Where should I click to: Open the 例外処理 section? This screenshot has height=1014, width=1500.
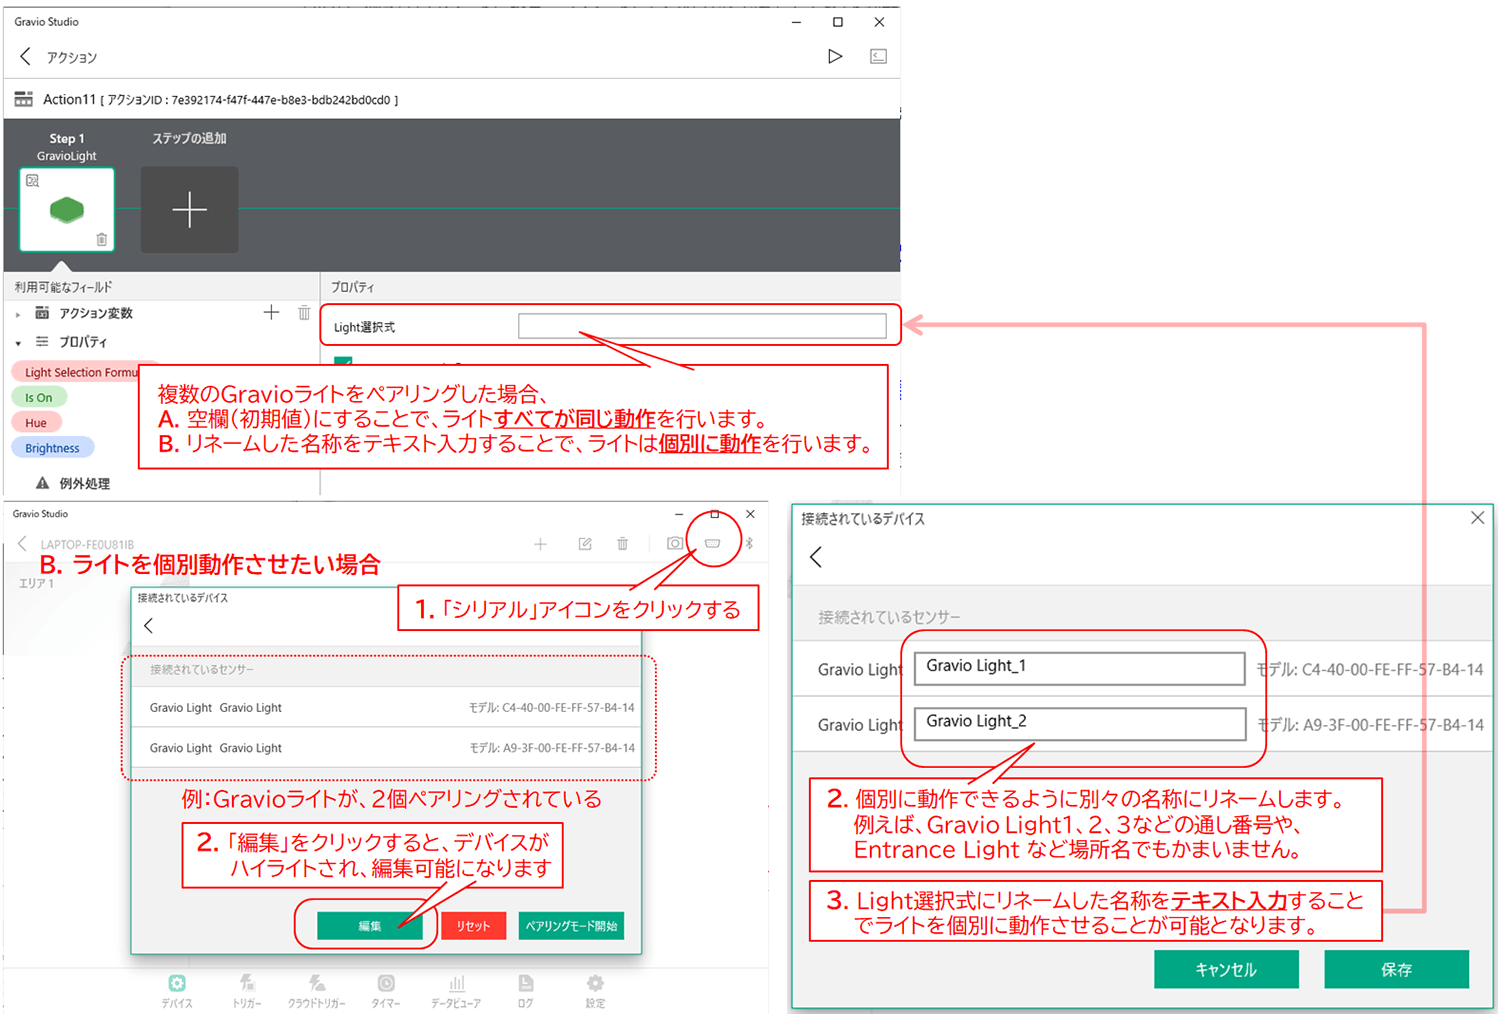click(84, 484)
